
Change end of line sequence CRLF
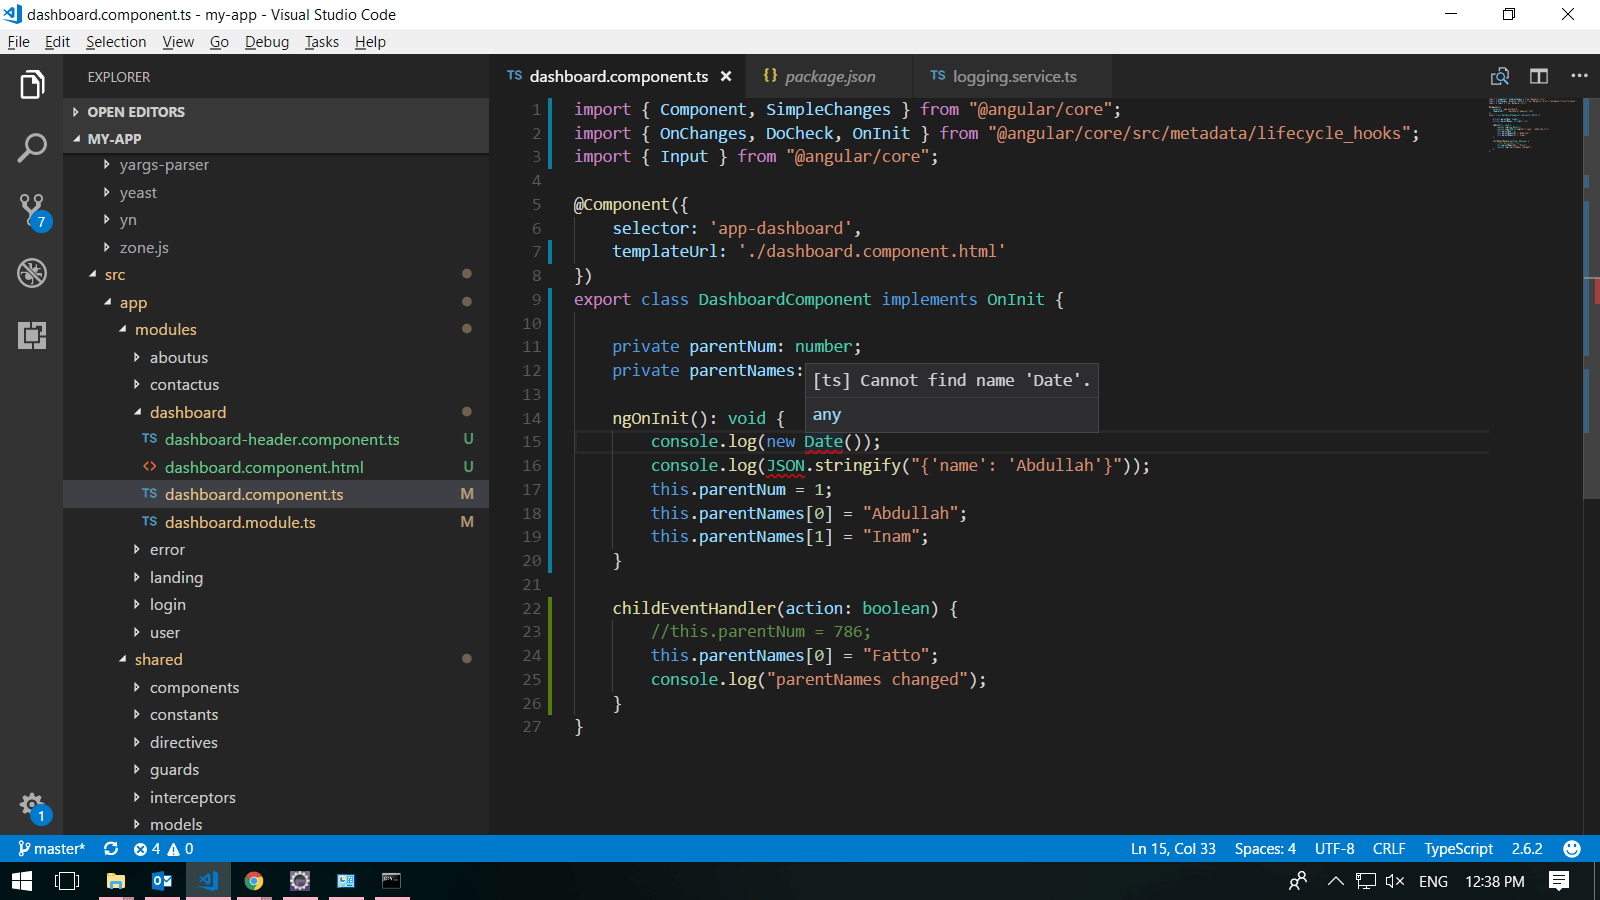coord(1389,849)
